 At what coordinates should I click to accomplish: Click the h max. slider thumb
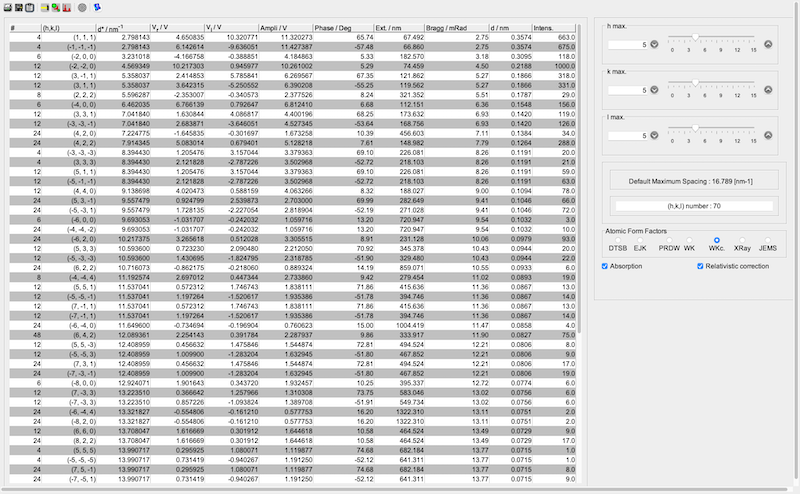(695, 37)
